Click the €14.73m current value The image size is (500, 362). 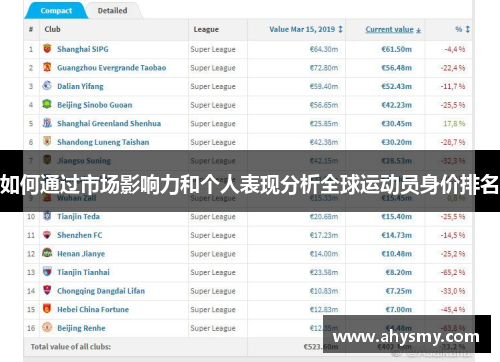pyautogui.click(x=397, y=235)
